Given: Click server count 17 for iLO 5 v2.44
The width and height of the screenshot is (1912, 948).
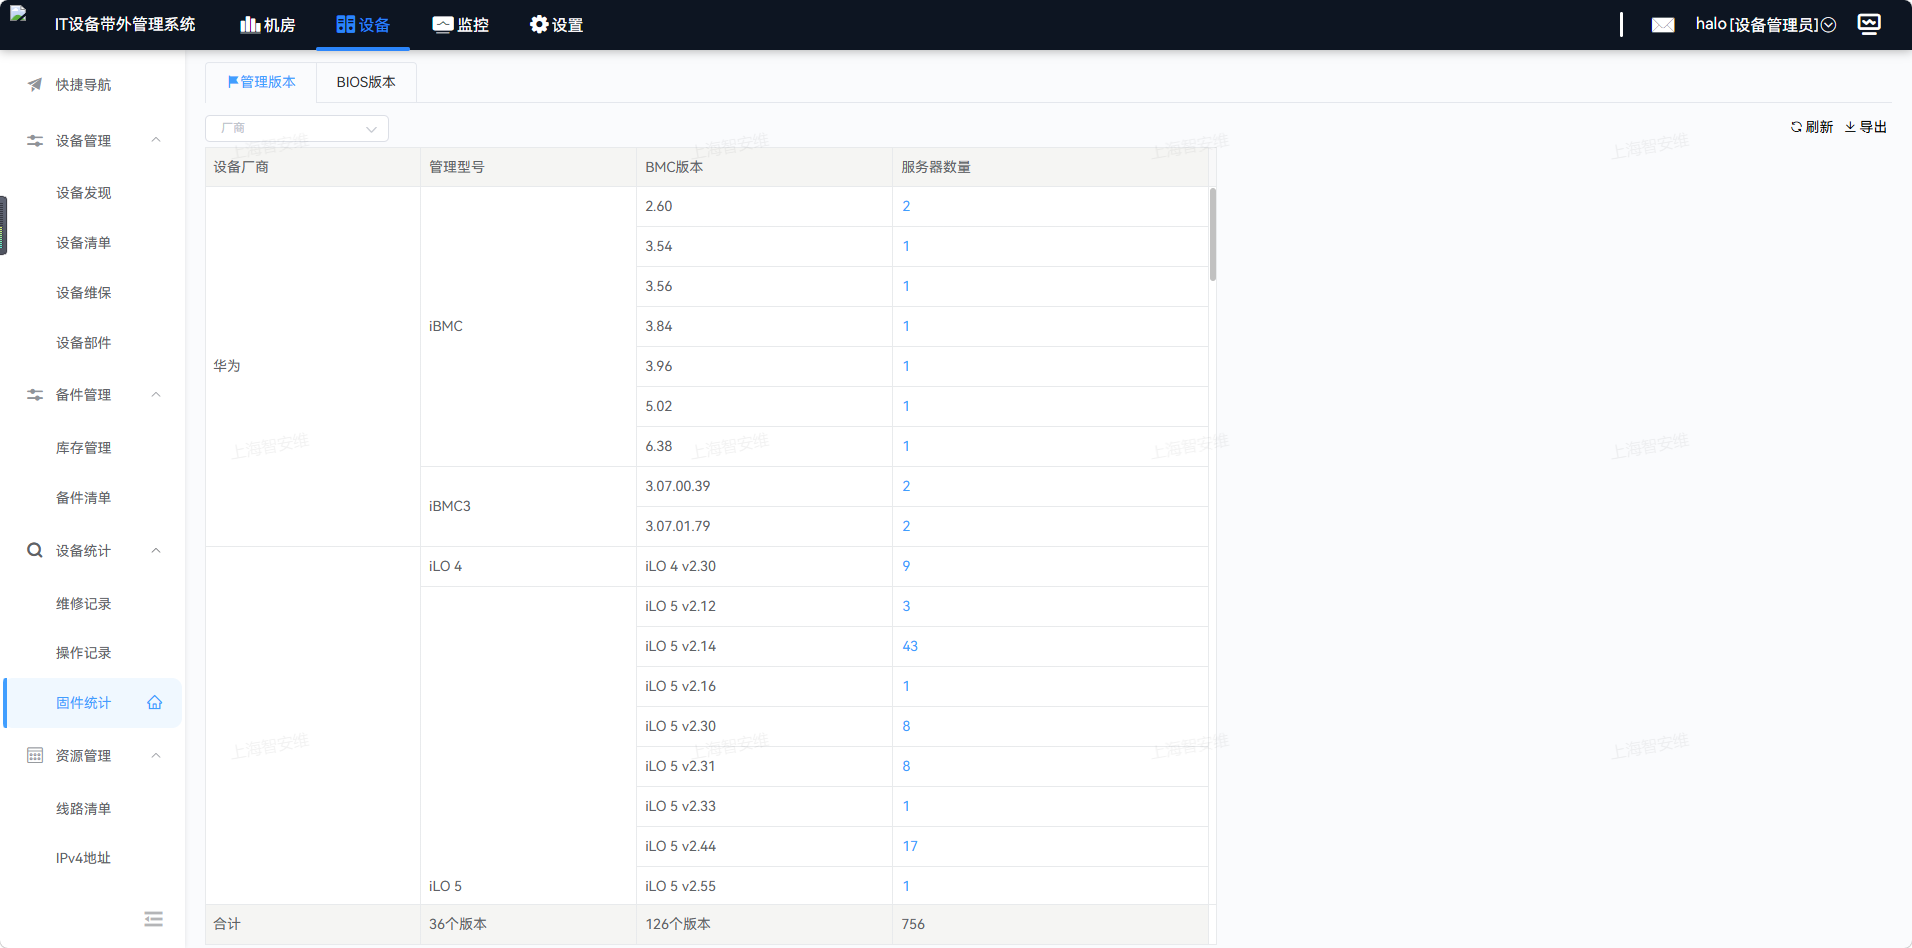Looking at the screenshot, I should [x=910, y=847].
